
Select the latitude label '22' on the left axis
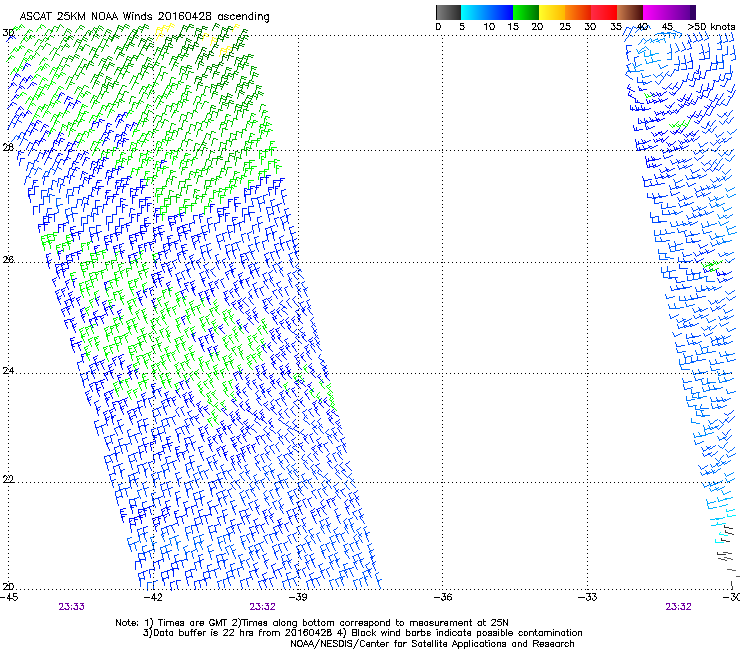pos(8,479)
